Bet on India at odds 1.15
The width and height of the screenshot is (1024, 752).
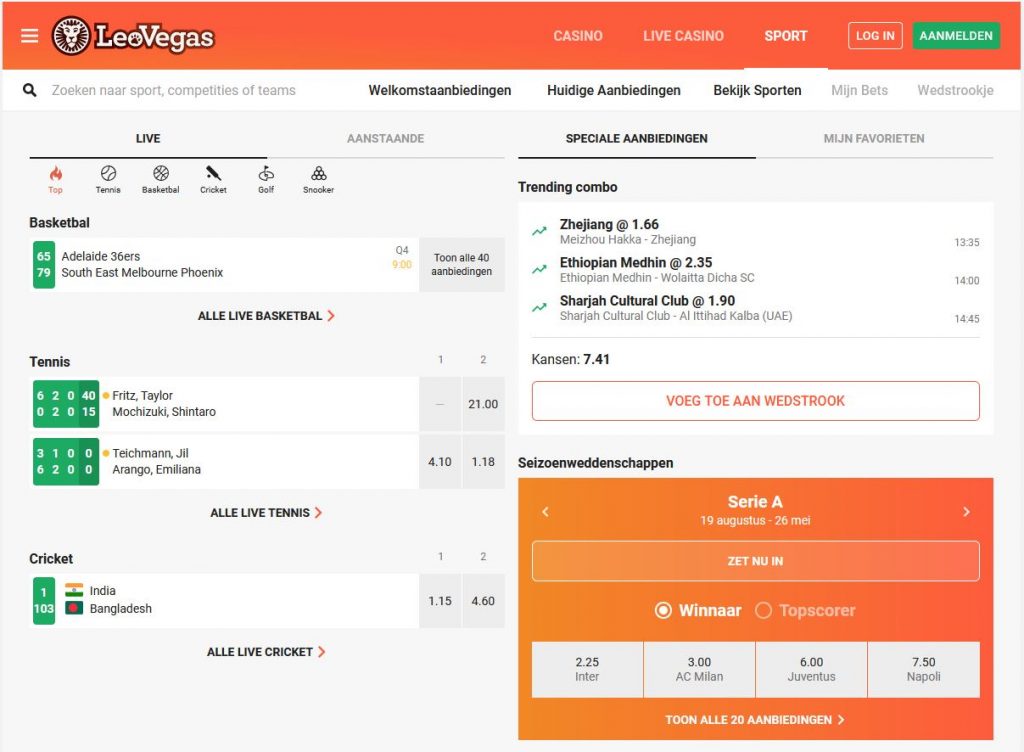click(440, 601)
